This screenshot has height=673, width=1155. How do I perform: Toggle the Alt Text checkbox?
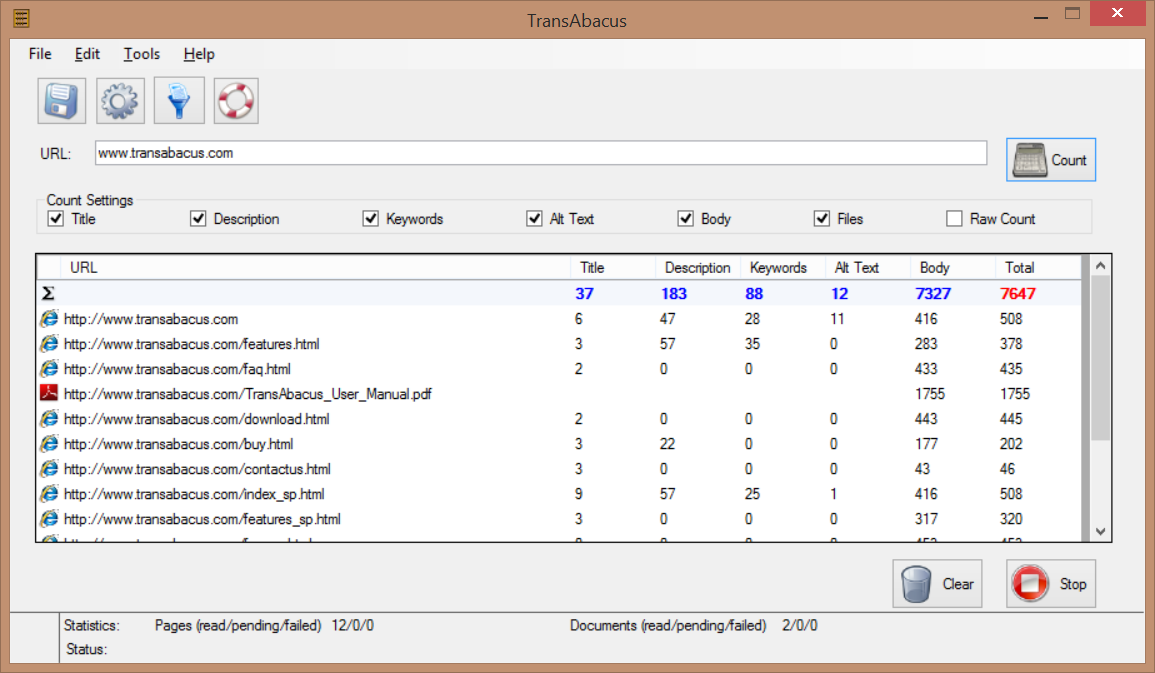[534, 219]
